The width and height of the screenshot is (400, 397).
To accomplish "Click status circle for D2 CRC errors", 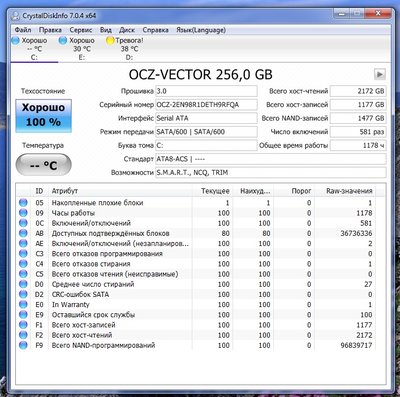I will point(23,294).
